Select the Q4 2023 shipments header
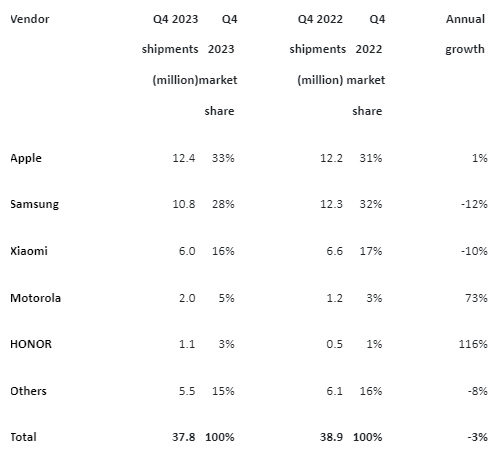The height and width of the screenshot is (450, 500). (170, 49)
